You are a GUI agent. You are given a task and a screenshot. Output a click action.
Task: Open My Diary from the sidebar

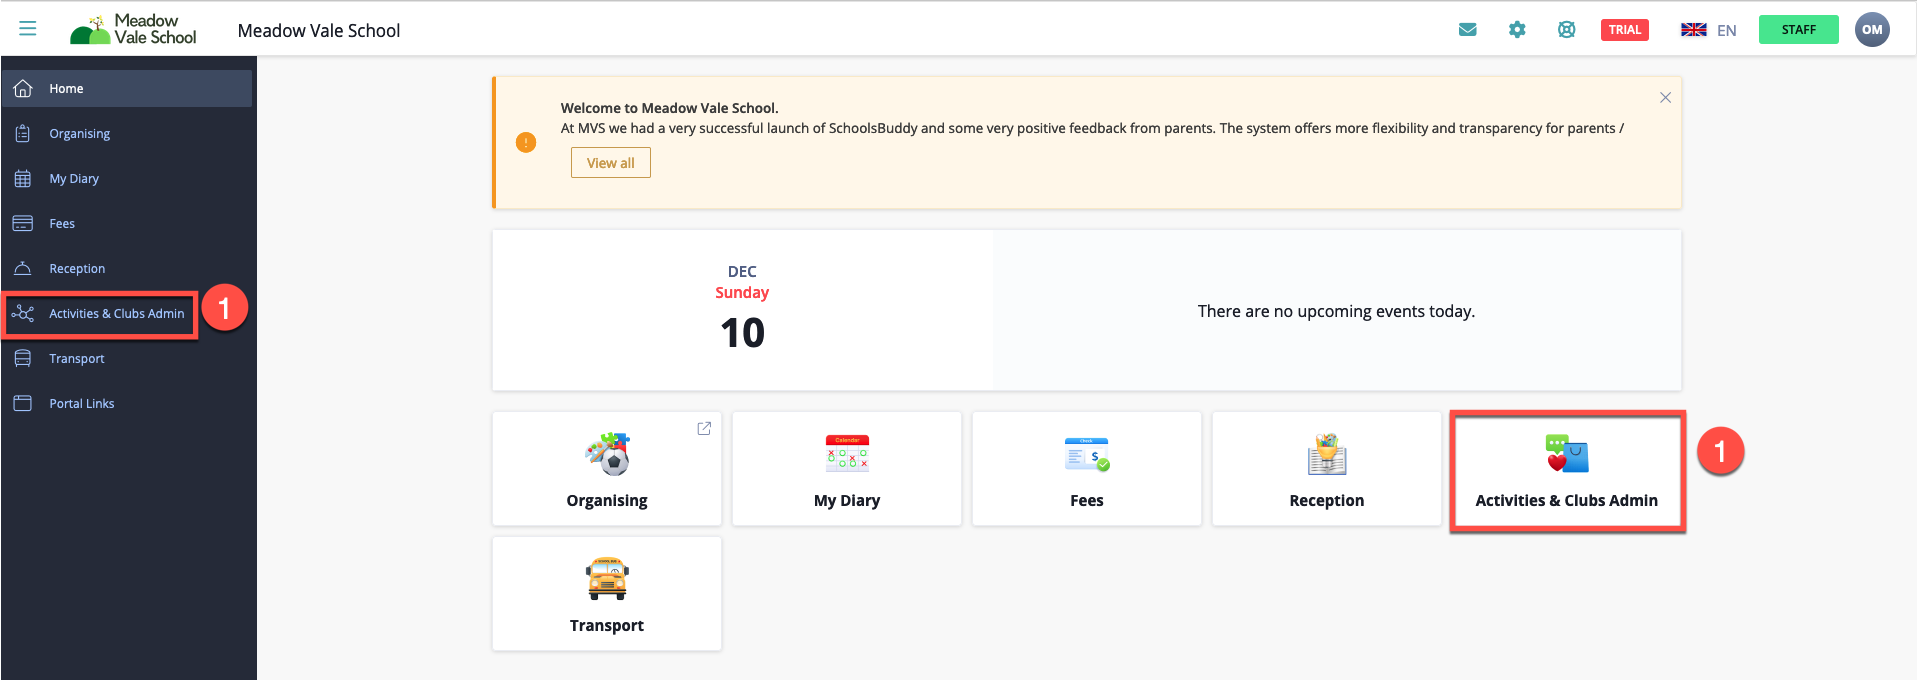[x=74, y=179]
